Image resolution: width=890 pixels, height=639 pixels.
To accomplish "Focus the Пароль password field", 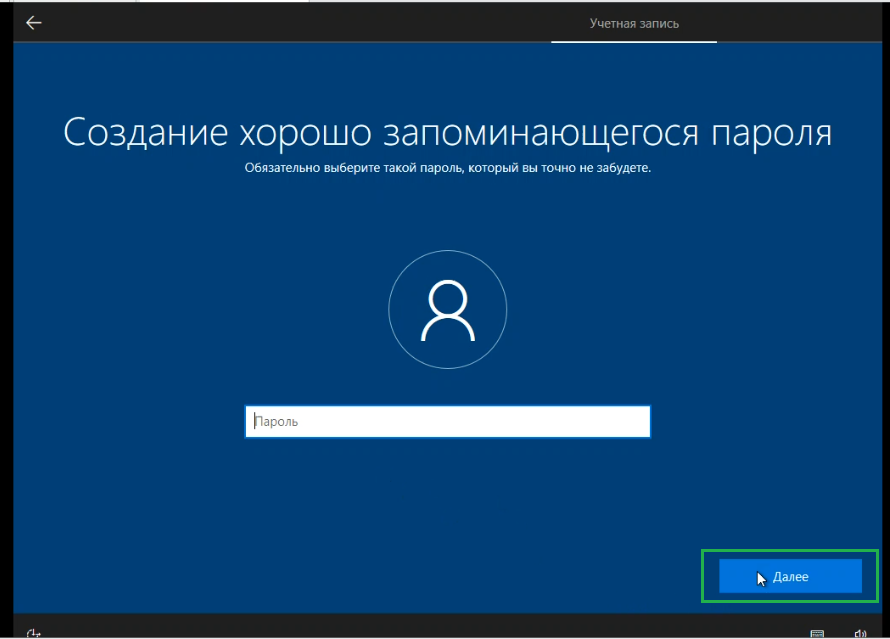I will [447, 422].
